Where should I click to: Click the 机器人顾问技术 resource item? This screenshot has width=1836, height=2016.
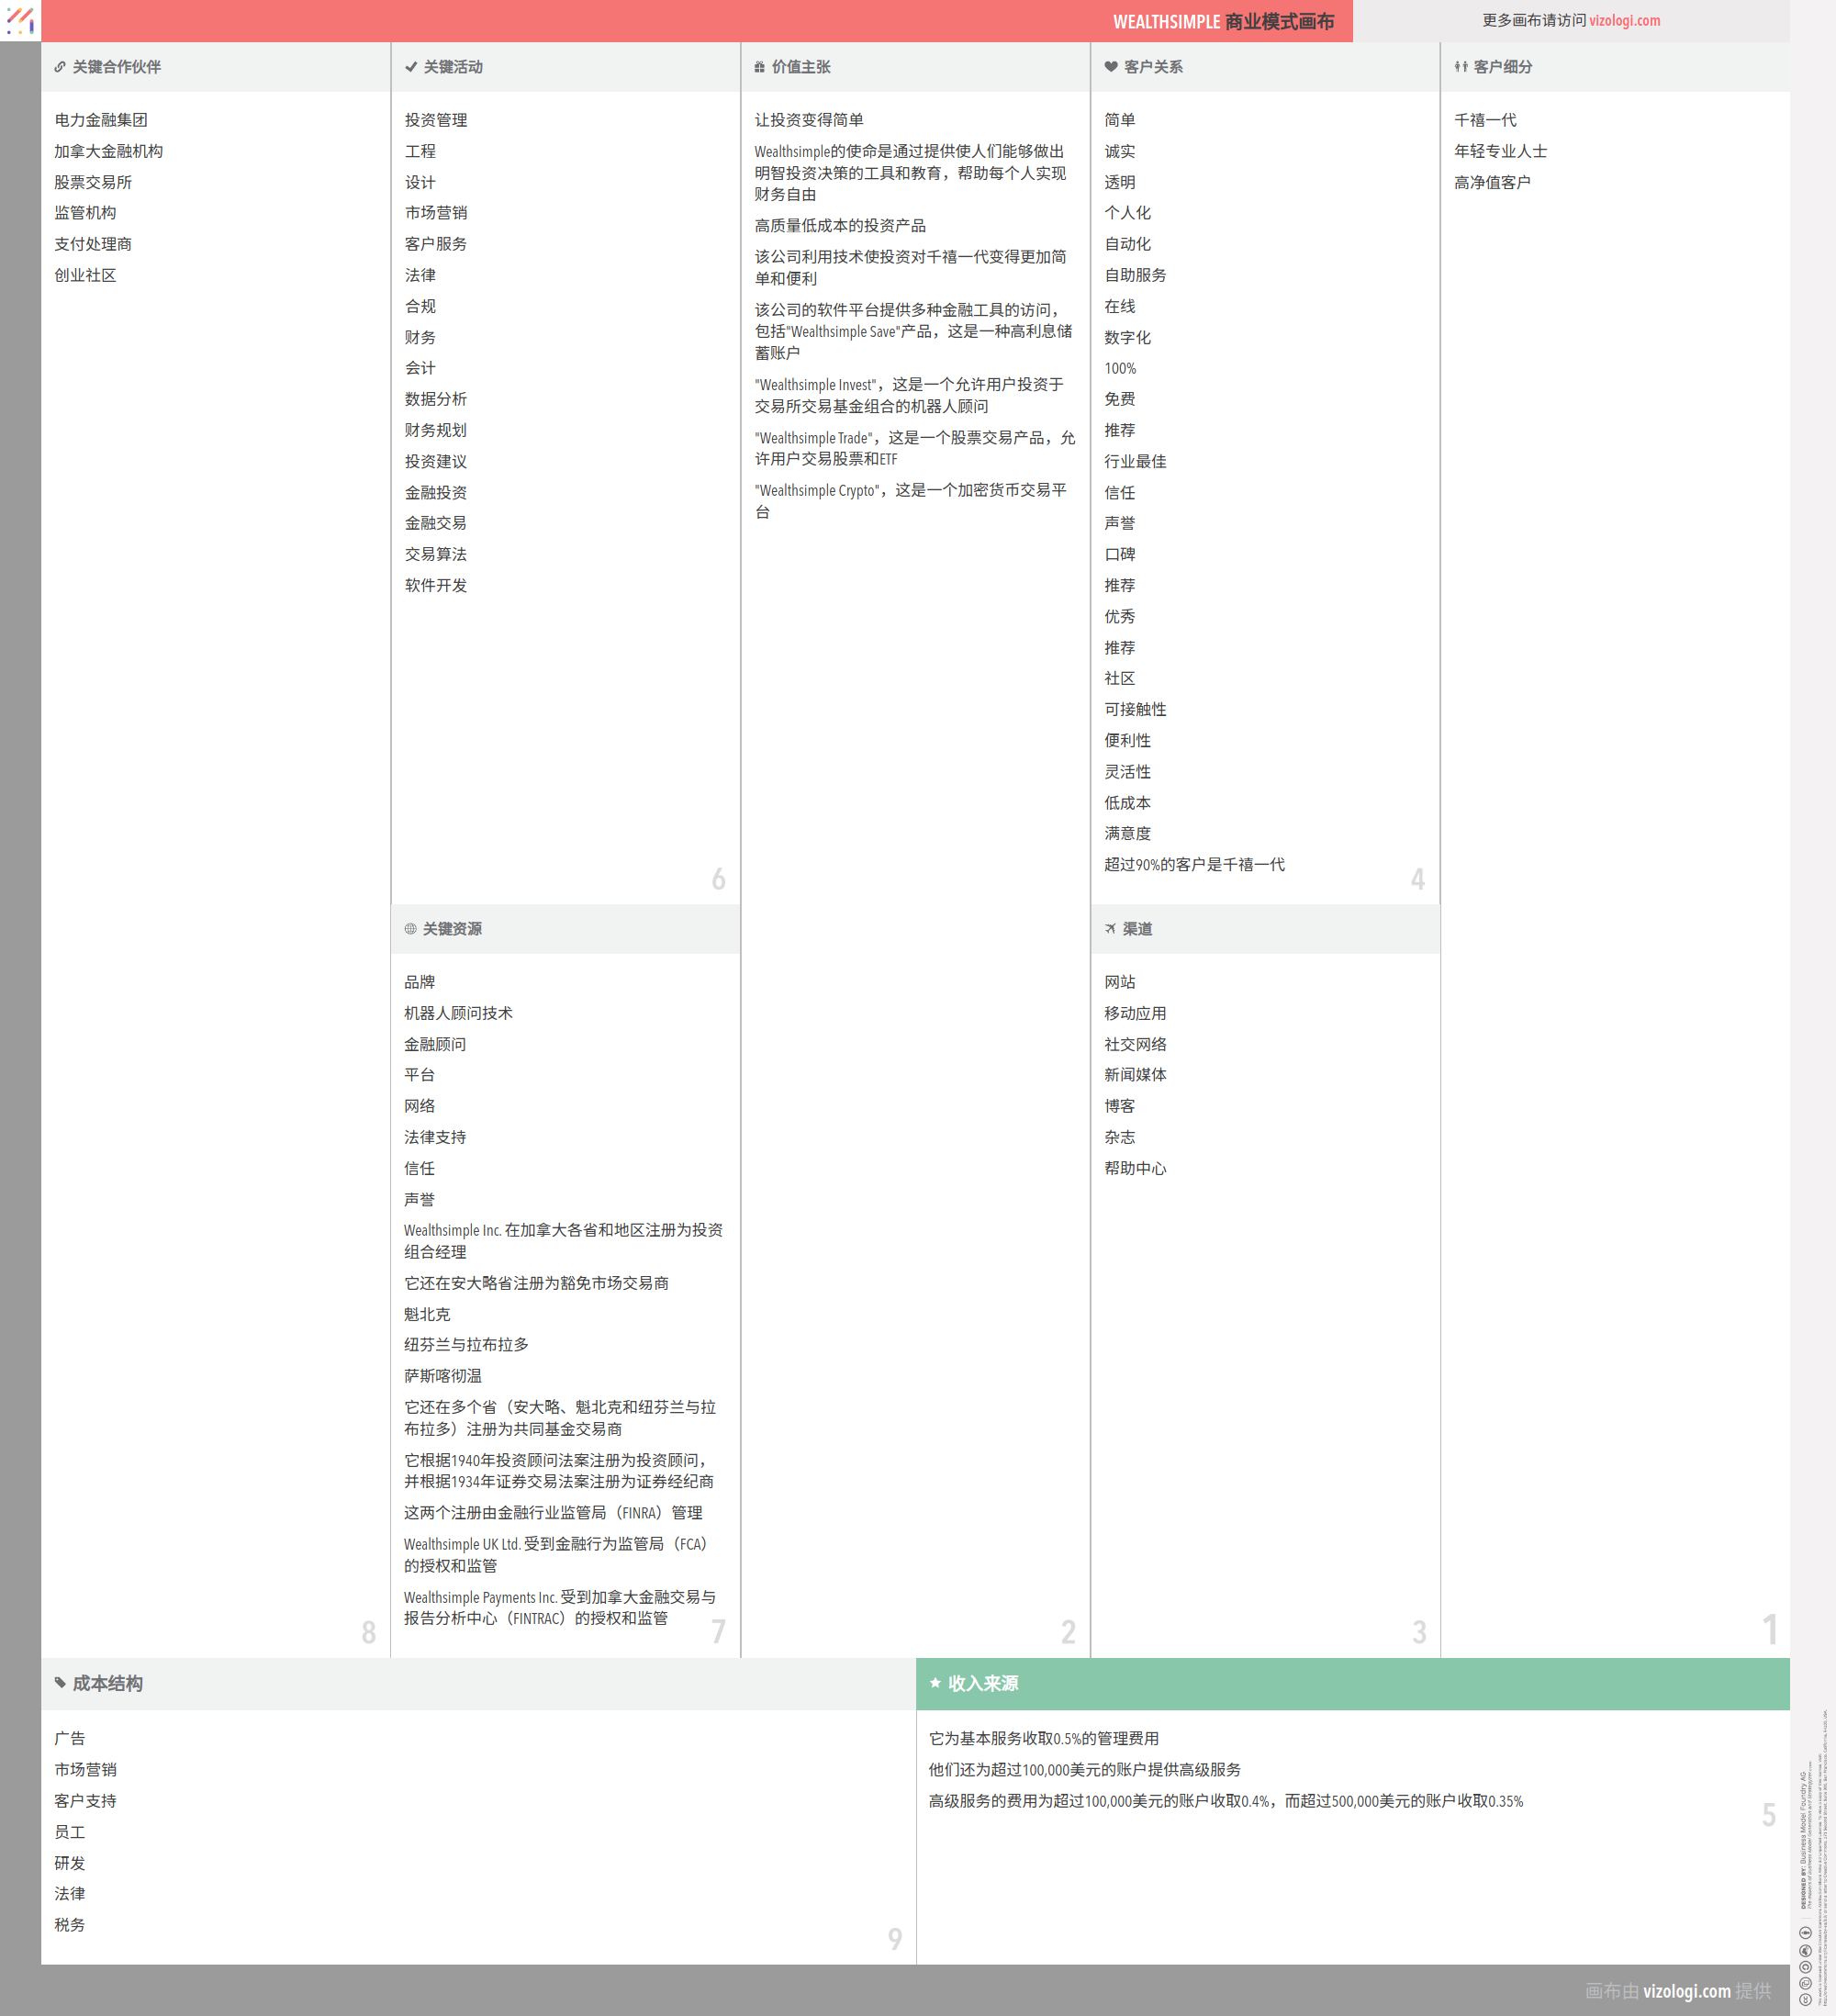coord(458,1013)
